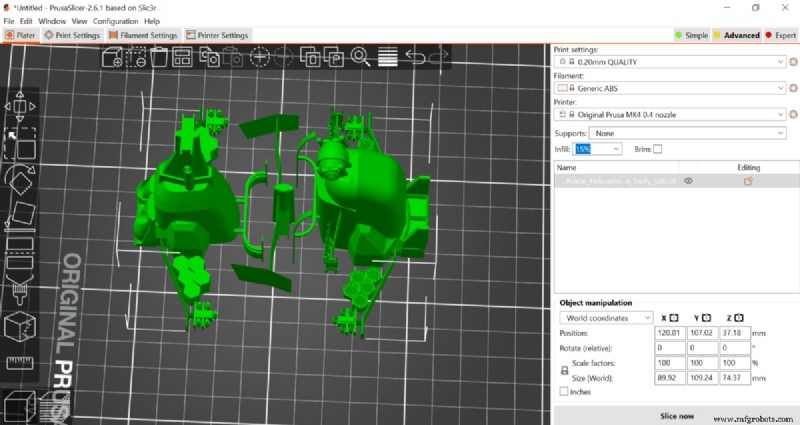
Task: Click the Undo arrow in toolbar
Action: [x=415, y=56]
